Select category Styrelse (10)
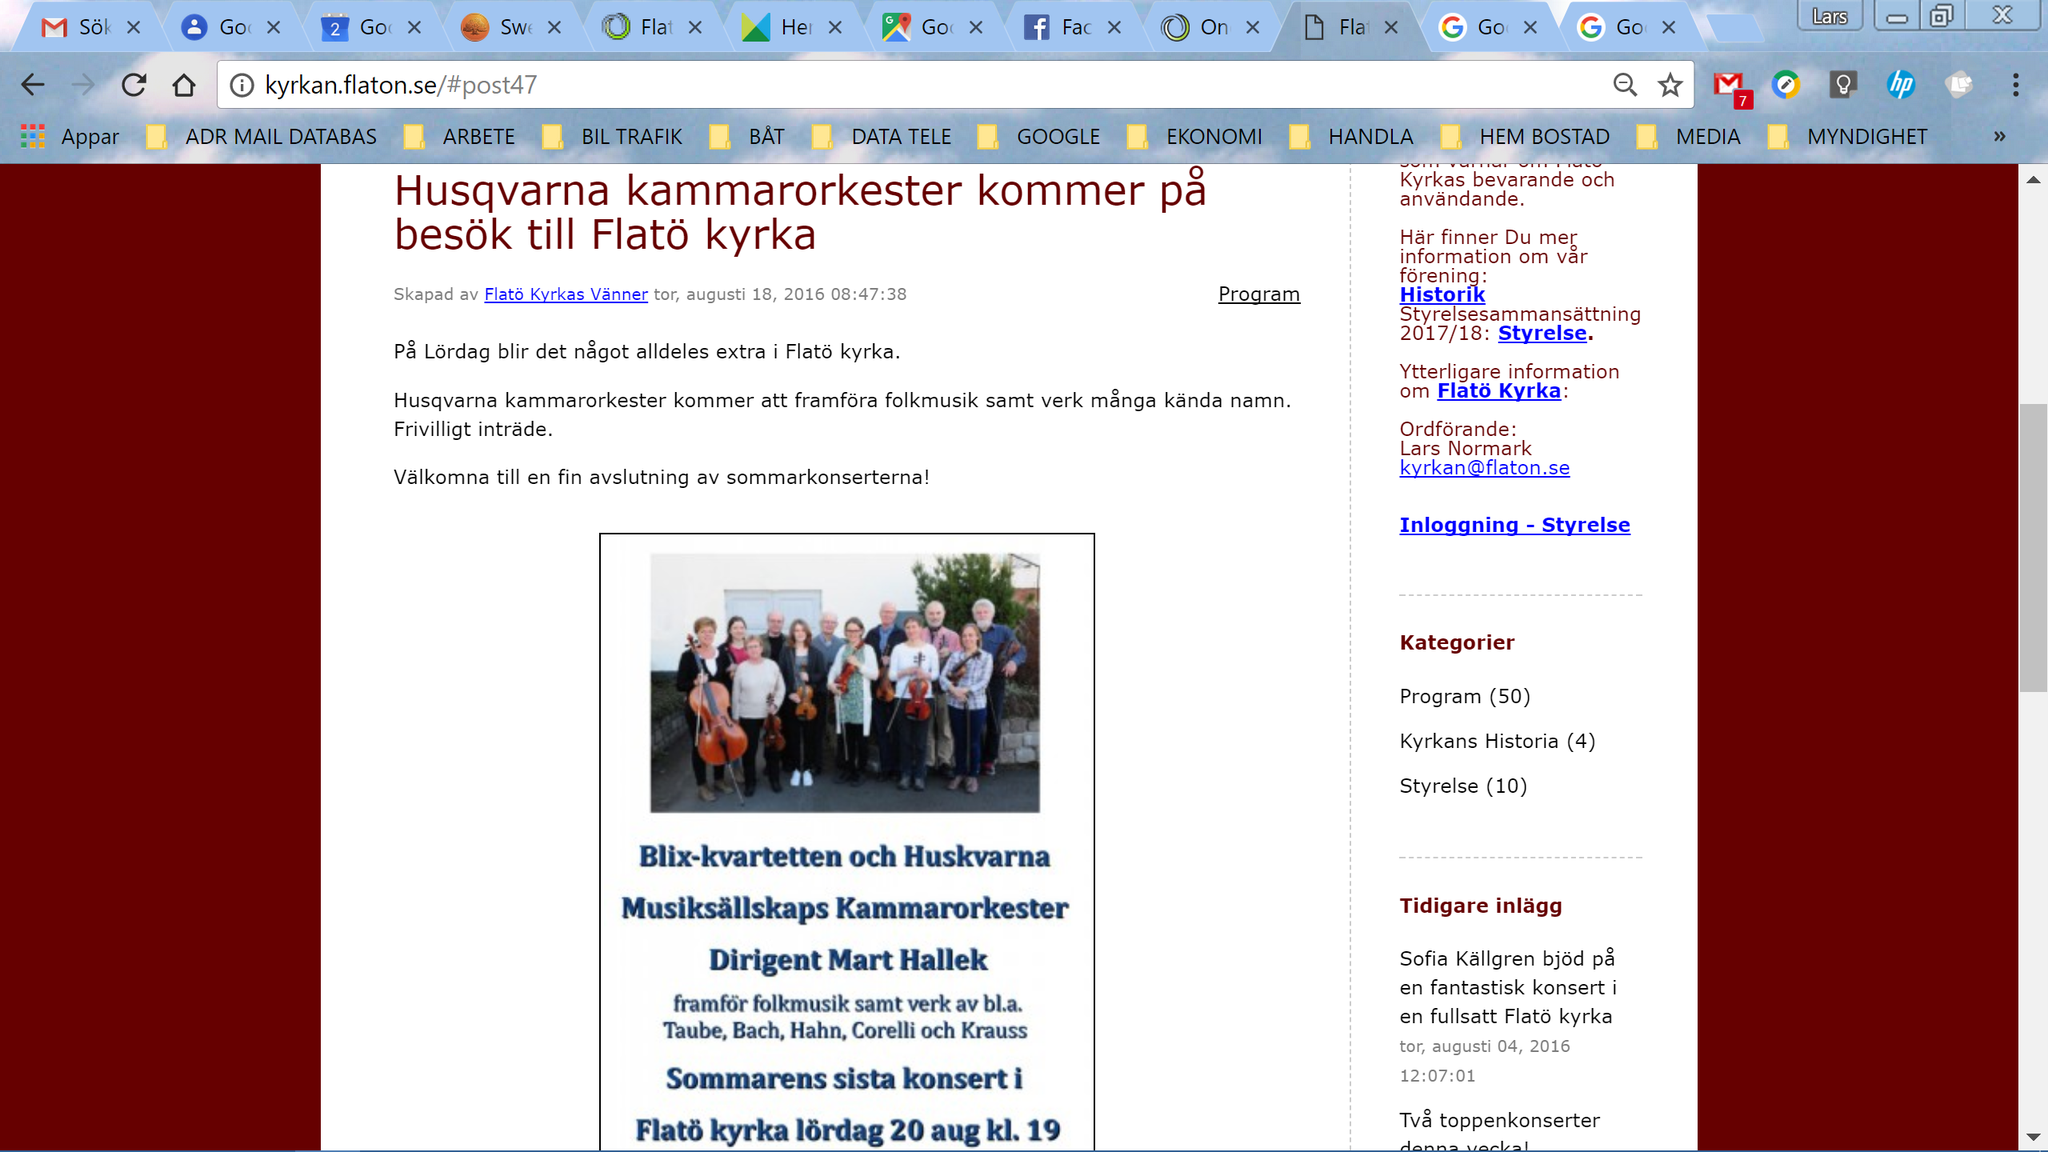This screenshot has height=1152, width=2048. tap(1463, 786)
